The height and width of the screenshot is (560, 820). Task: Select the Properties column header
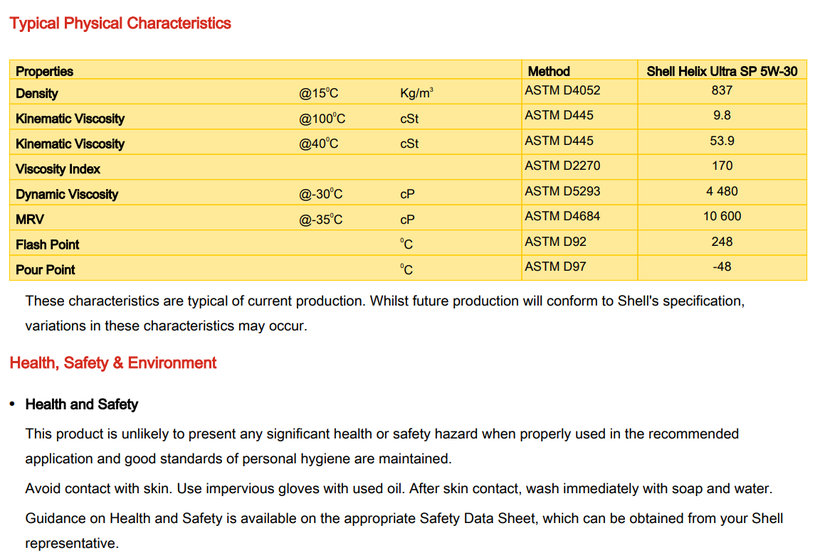coord(45,71)
